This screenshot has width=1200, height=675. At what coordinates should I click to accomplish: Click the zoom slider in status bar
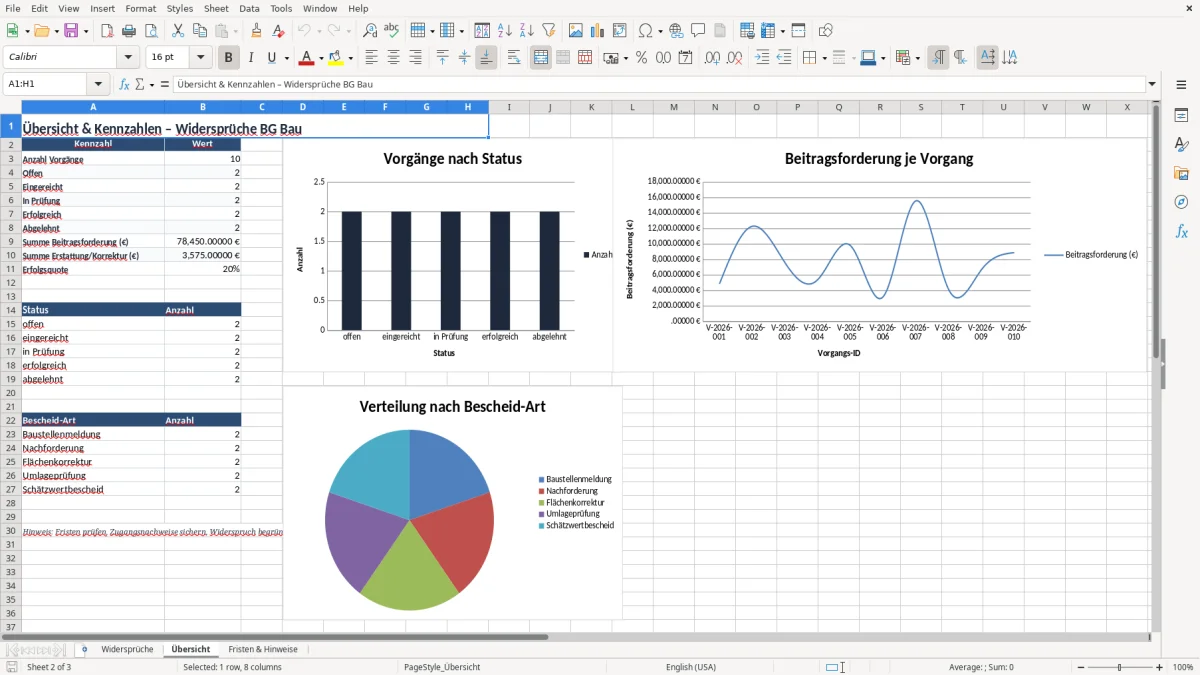pyautogui.click(x=1119, y=667)
